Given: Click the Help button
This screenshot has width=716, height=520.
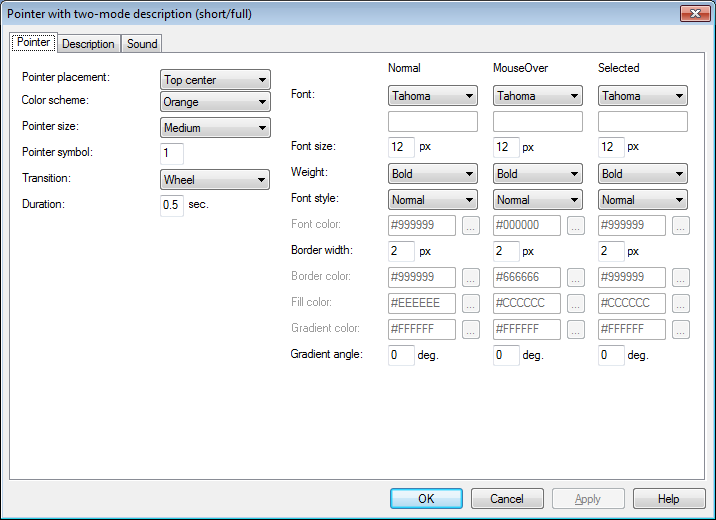Looking at the screenshot, I should tap(669, 499).
